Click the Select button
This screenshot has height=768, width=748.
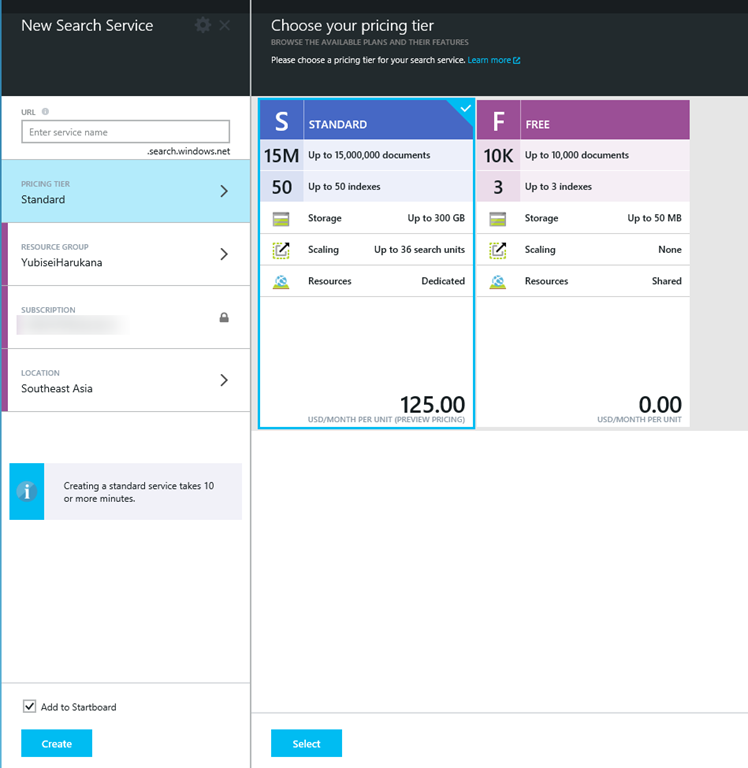click(x=307, y=744)
